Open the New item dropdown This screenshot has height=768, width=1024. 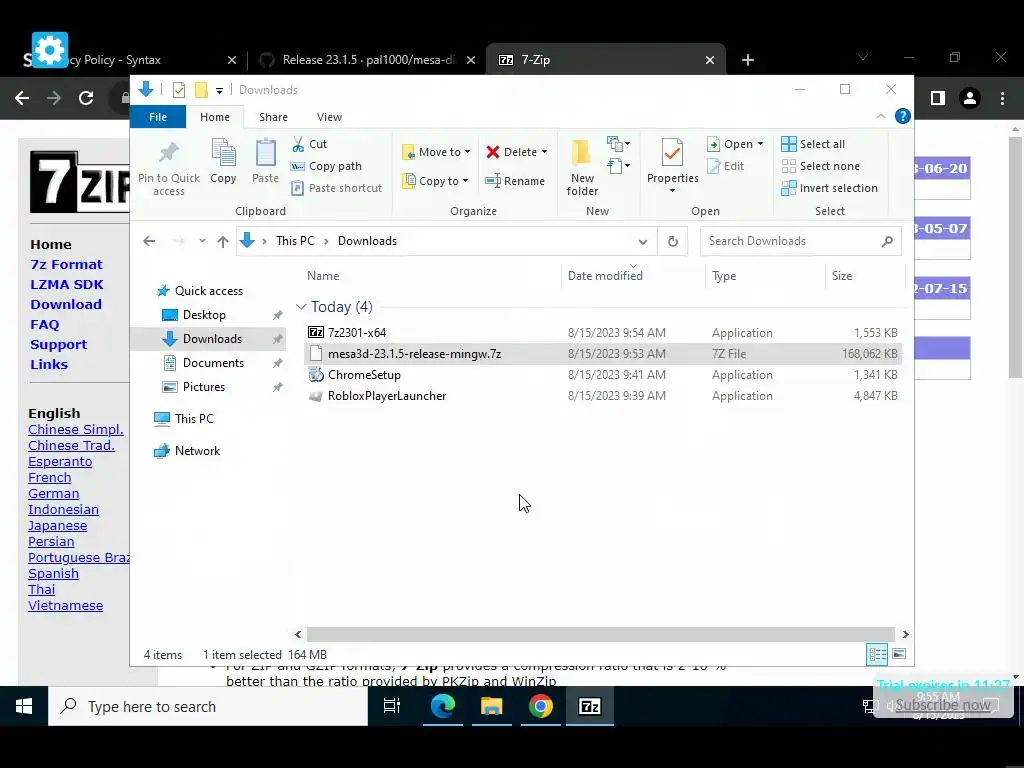[x=618, y=144]
